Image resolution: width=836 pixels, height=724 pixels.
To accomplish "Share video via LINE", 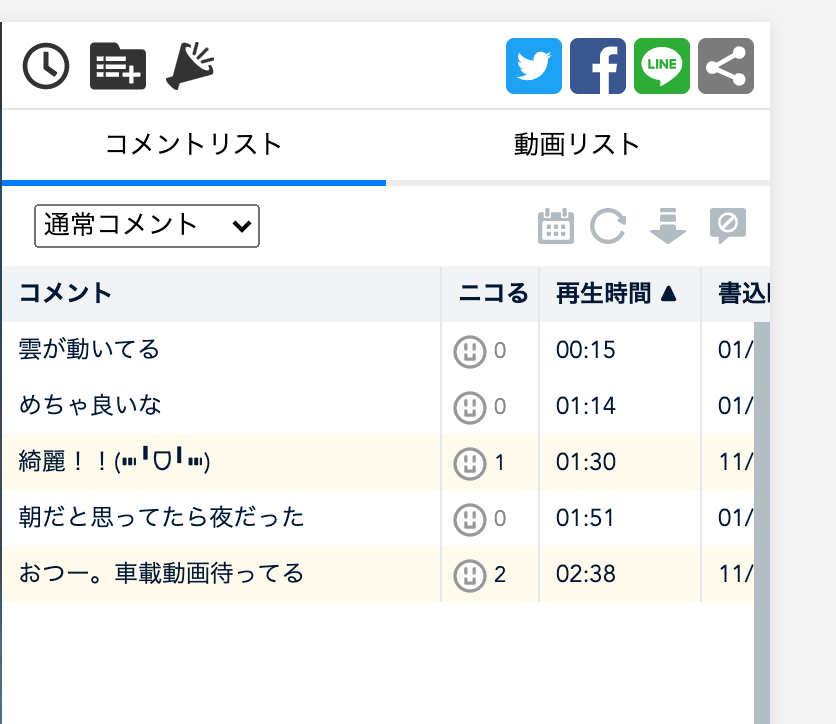I will (662, 66).
